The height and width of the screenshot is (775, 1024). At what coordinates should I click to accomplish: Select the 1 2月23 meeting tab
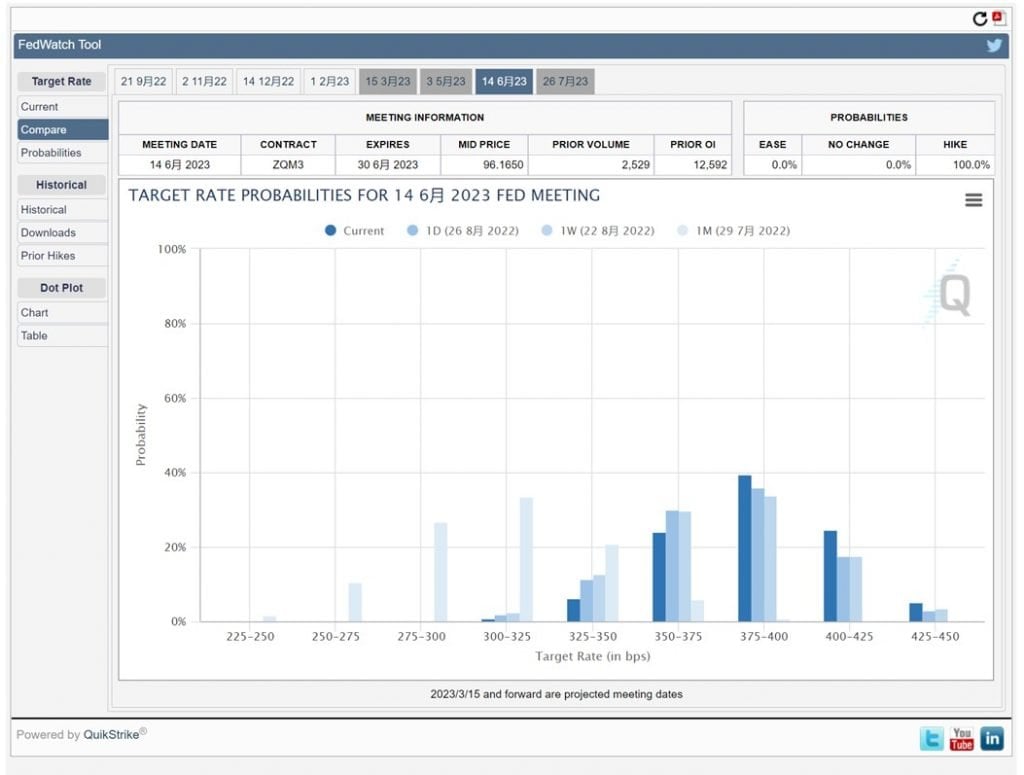330,82
